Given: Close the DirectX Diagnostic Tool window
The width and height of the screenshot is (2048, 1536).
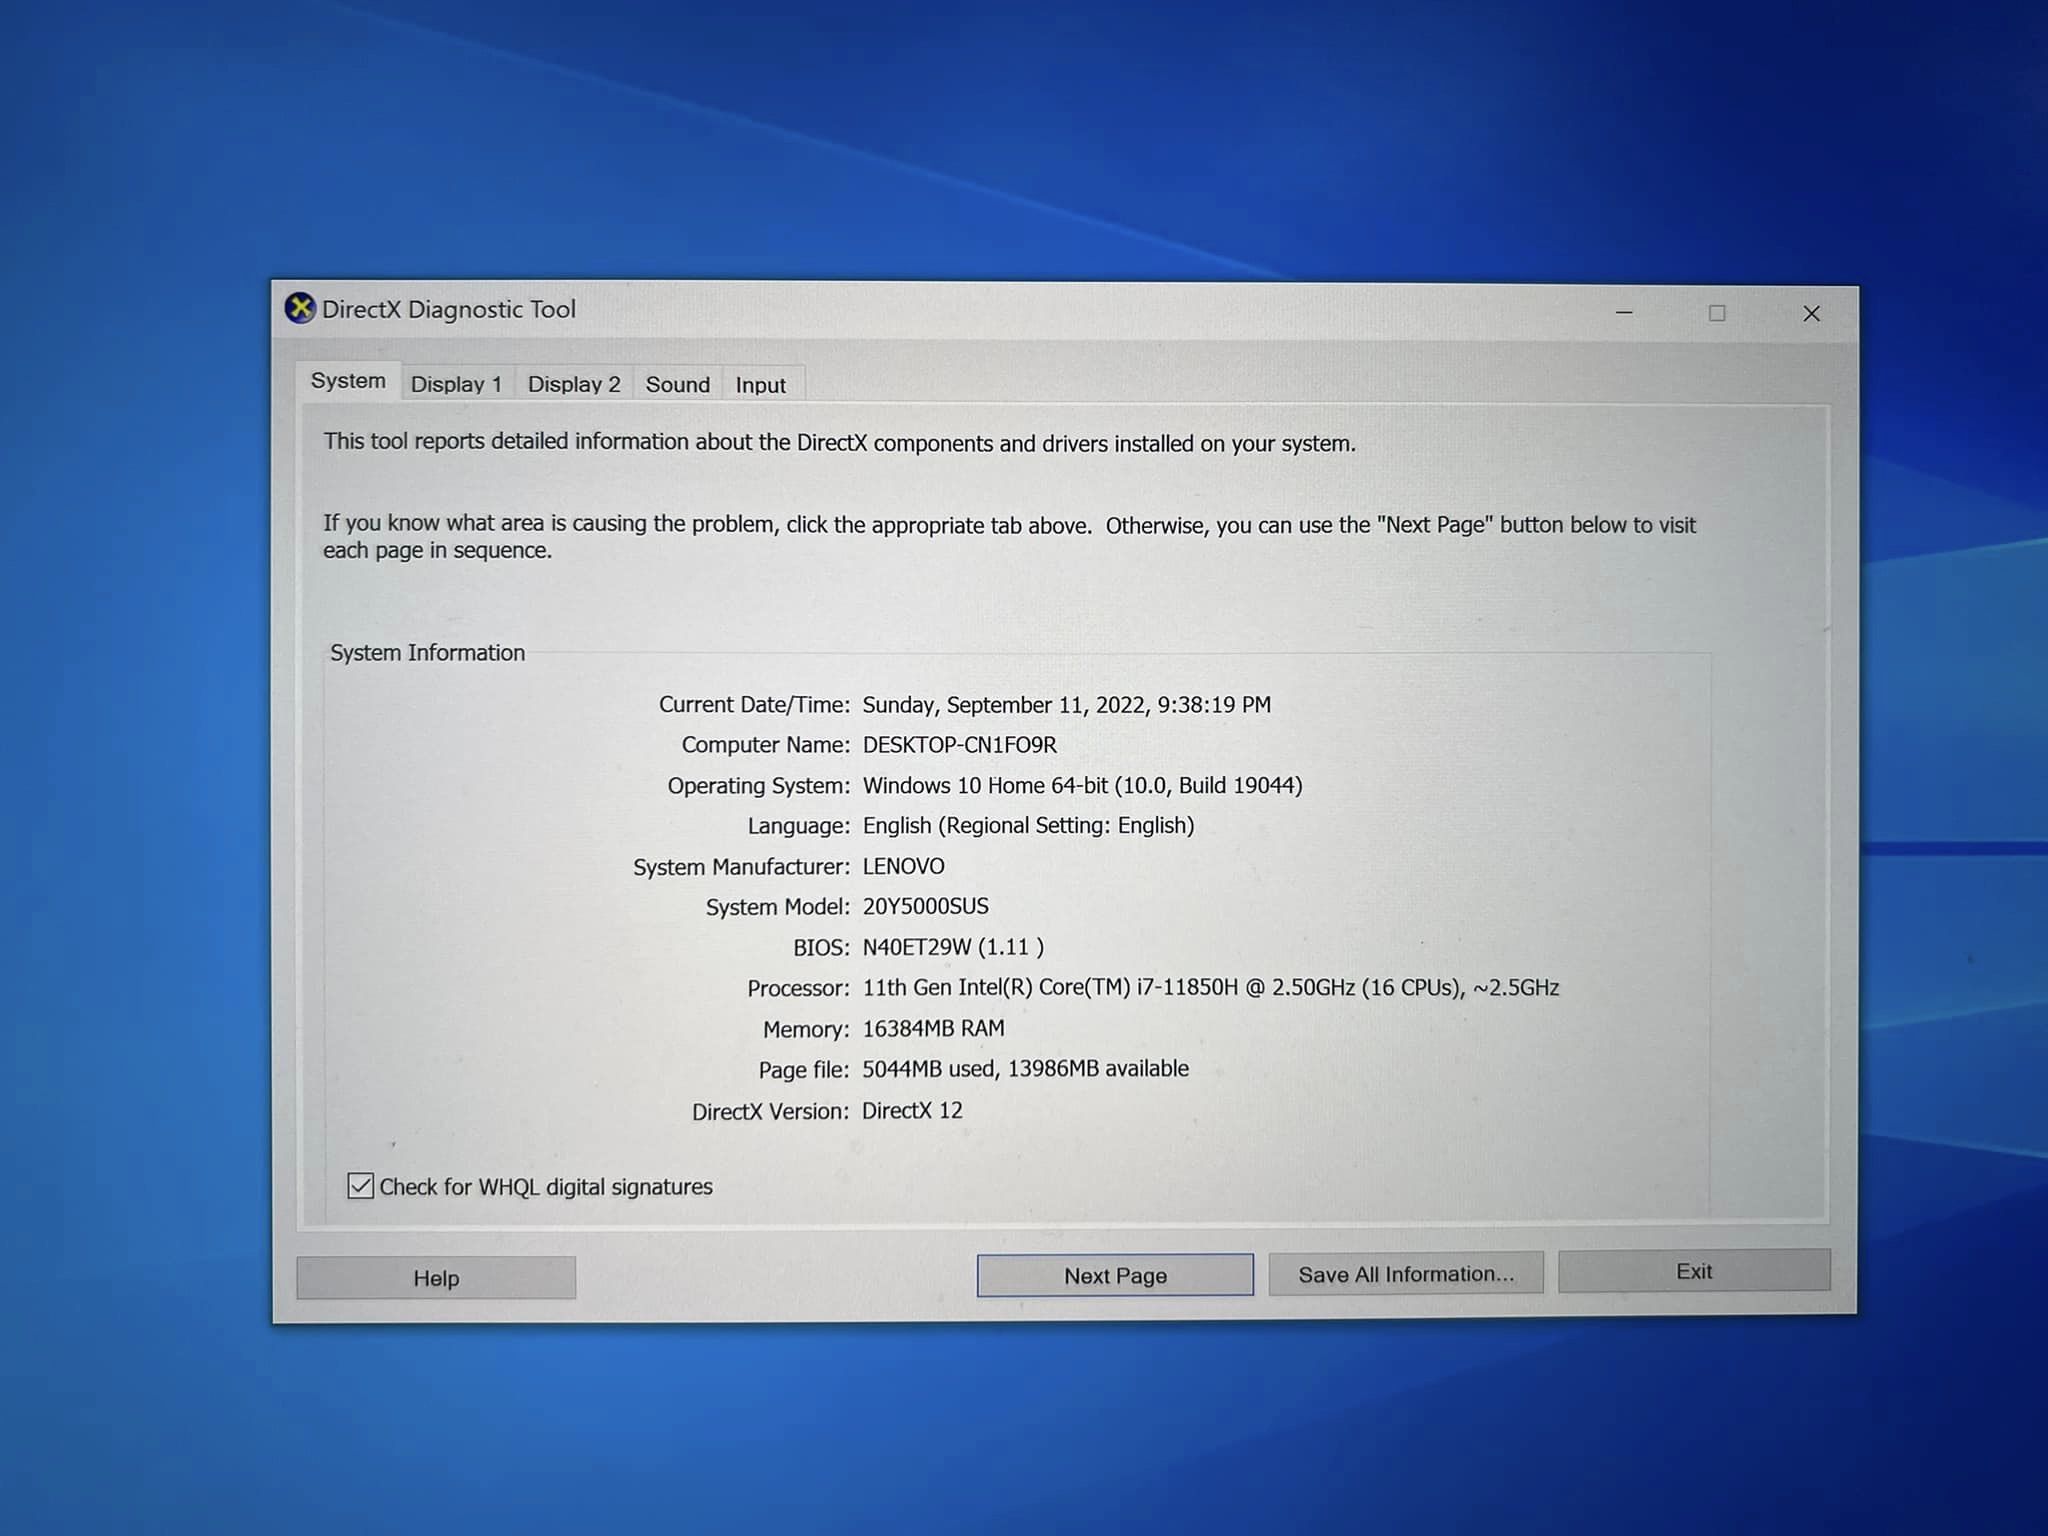Looking at the screenshot, I should click(1811, 314).
